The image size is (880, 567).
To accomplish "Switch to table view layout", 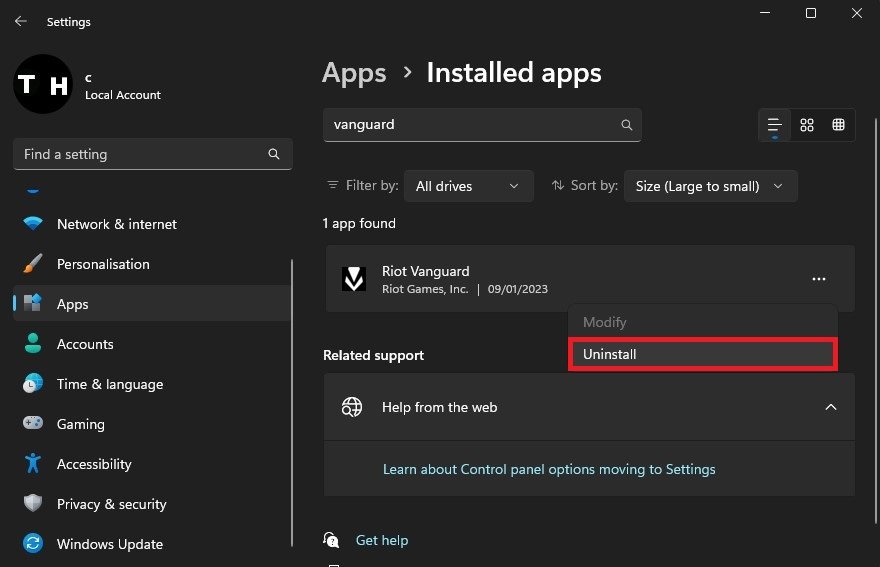I will point(838,125).
